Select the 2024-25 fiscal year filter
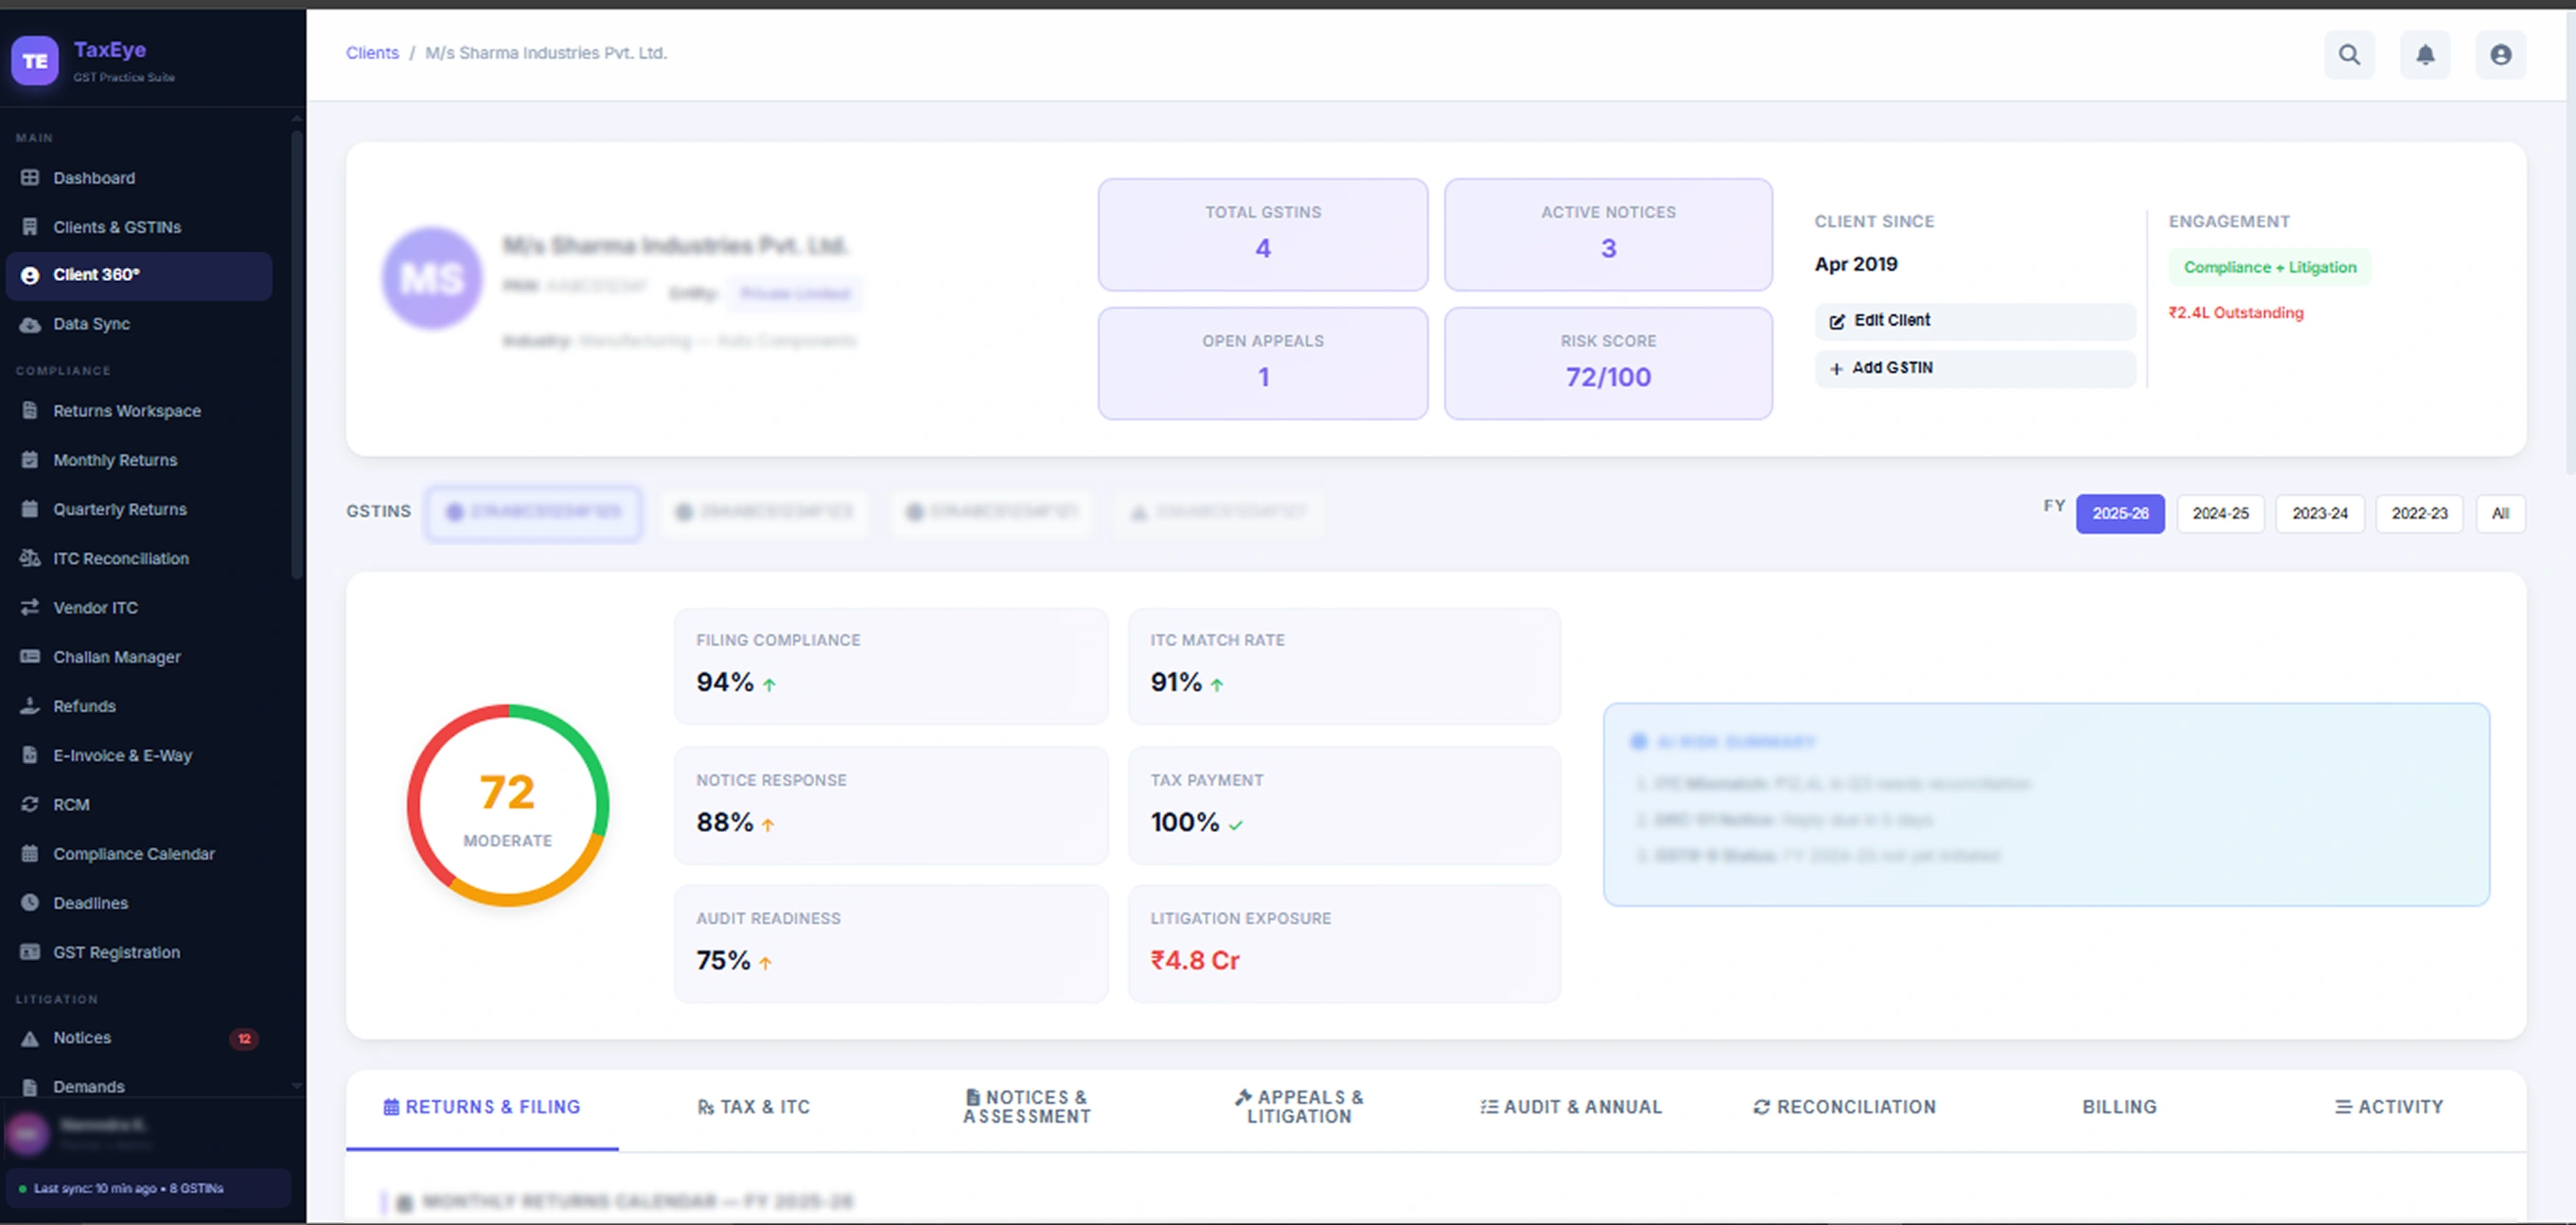The width and height of the screenshot is (2576, 1225). coord(2220,513)
